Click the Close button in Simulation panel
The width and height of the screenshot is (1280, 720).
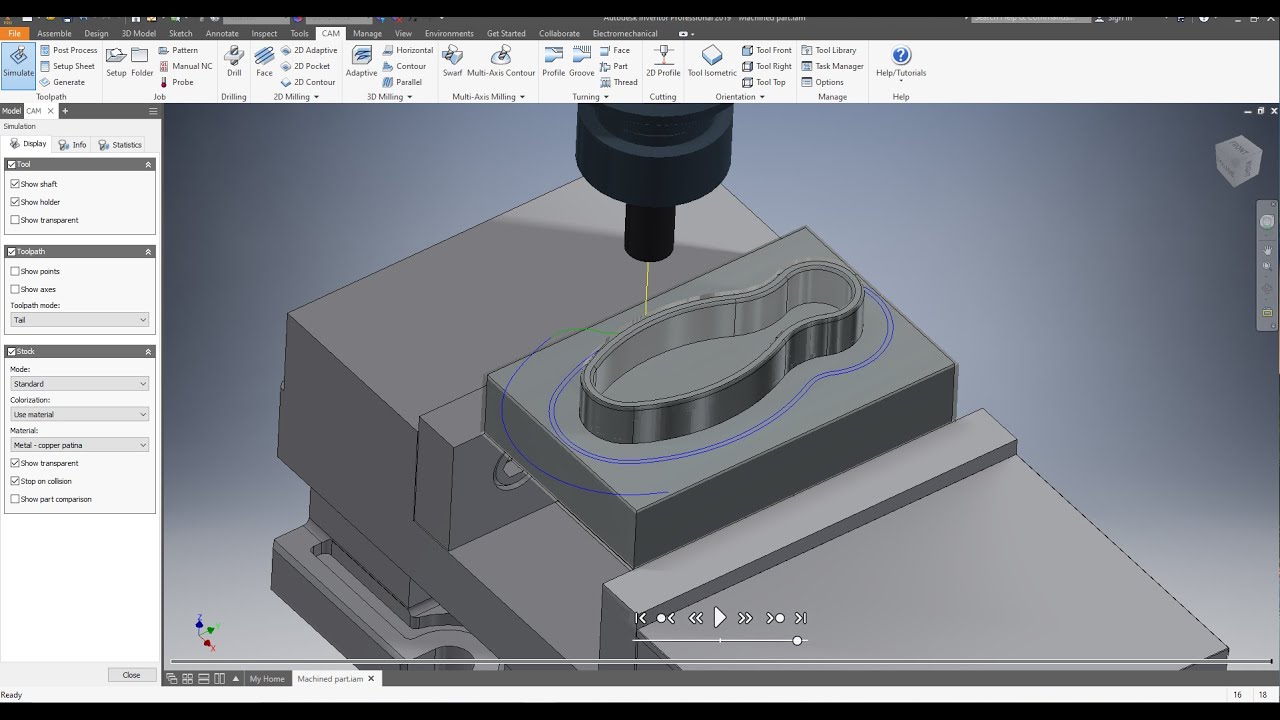coord(131,675)
